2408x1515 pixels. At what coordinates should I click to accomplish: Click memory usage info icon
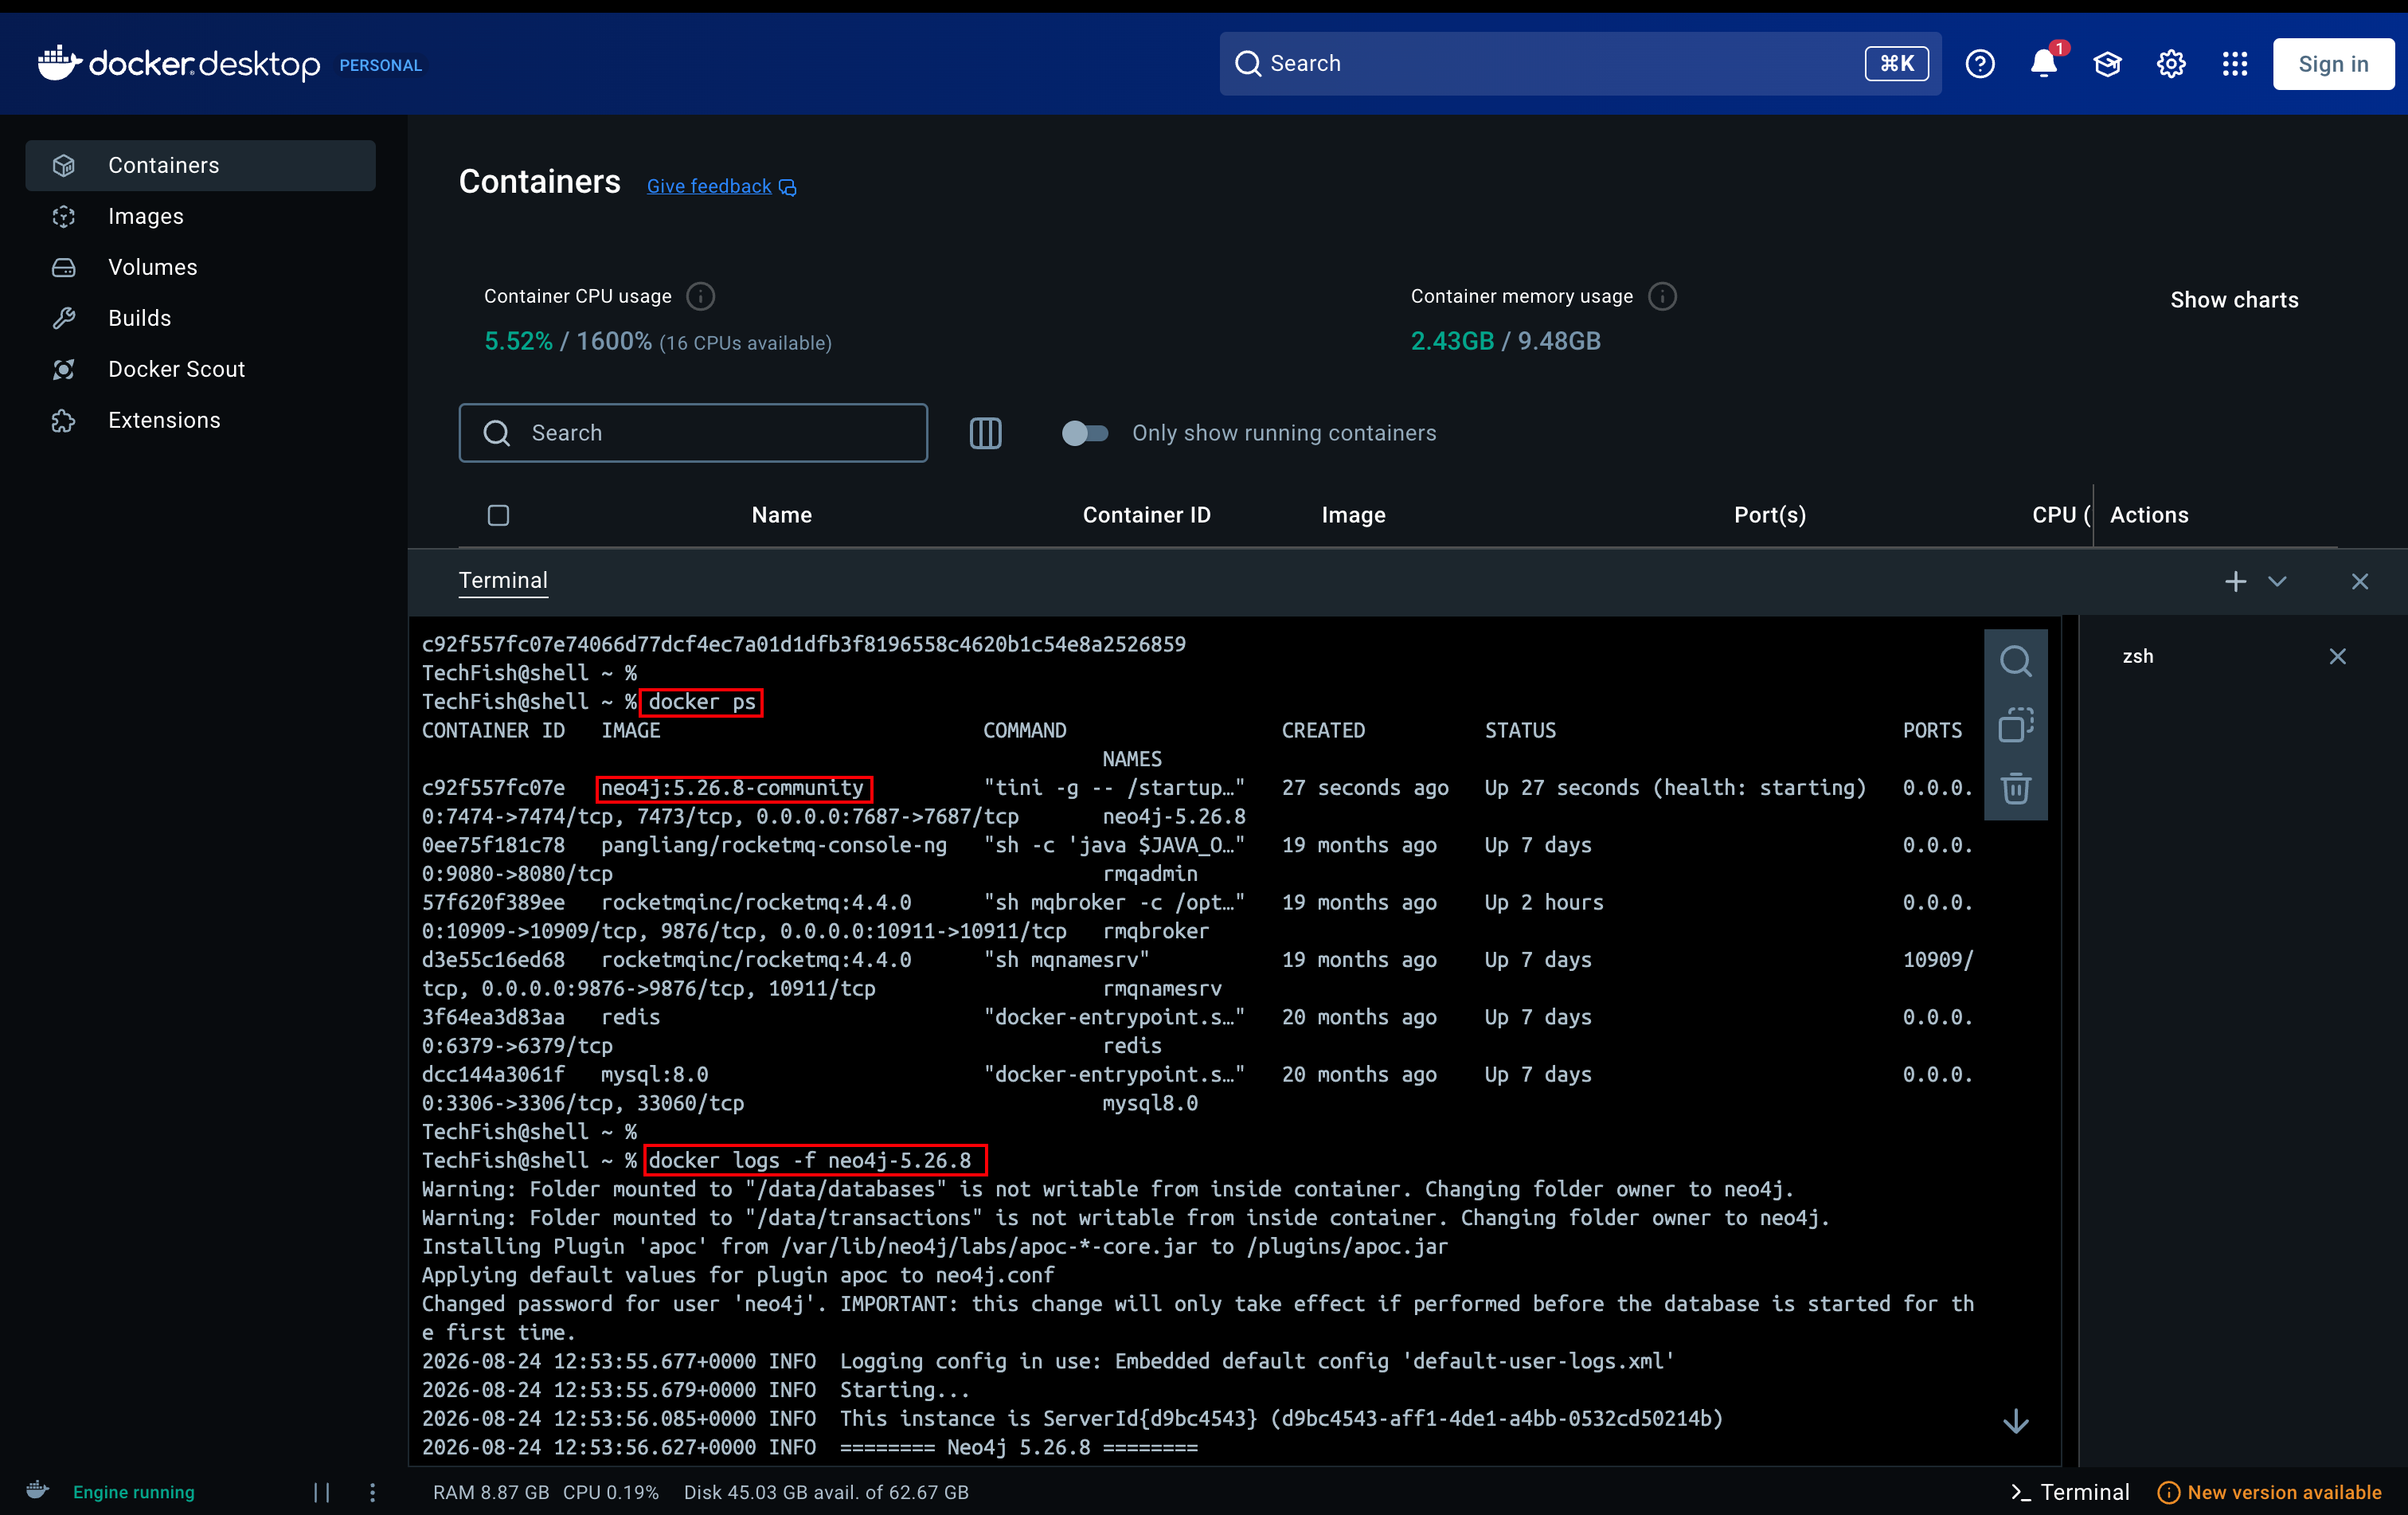(1662, 296)
